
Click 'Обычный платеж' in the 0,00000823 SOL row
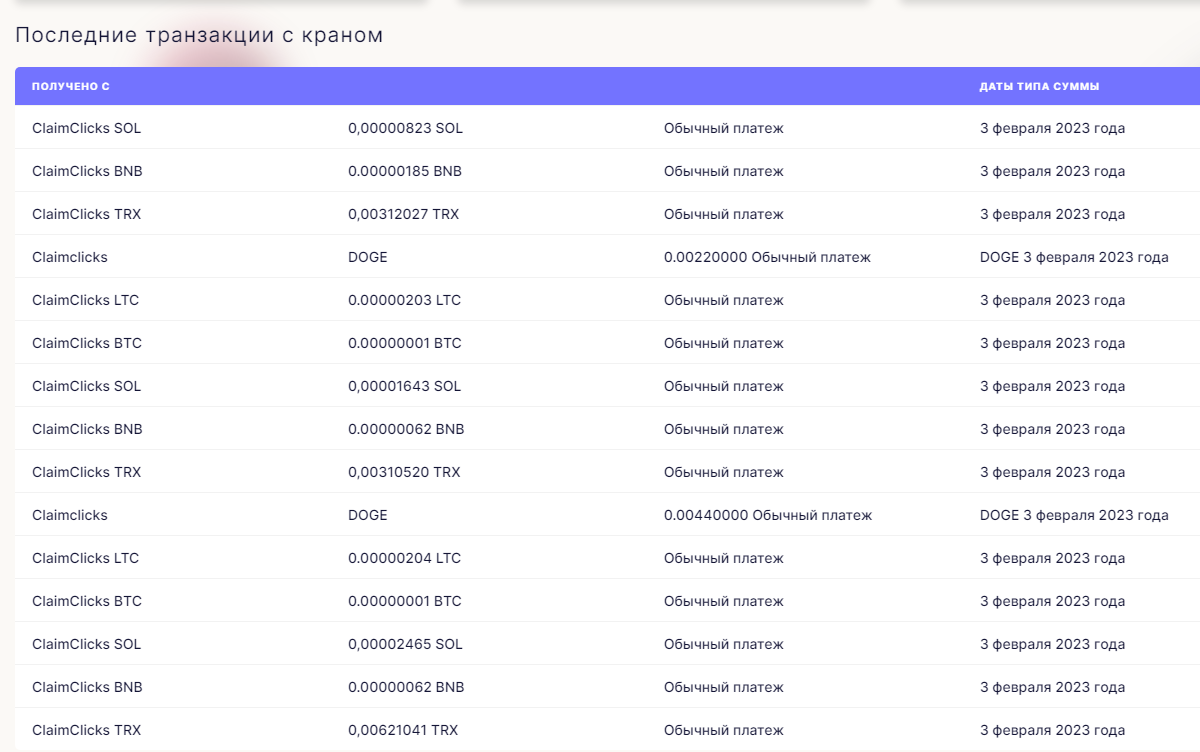[x=724, y=128]
